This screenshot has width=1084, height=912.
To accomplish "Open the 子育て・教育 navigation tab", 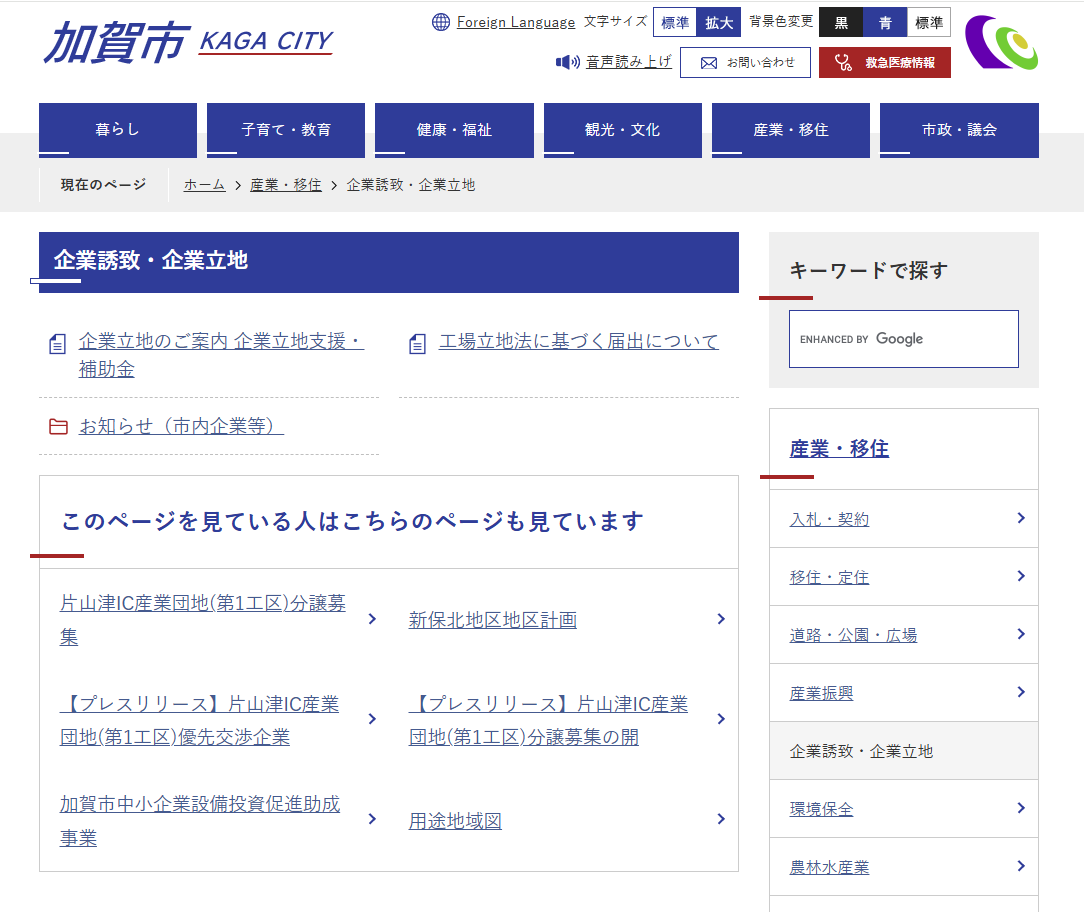I will [x=286, y=130].
